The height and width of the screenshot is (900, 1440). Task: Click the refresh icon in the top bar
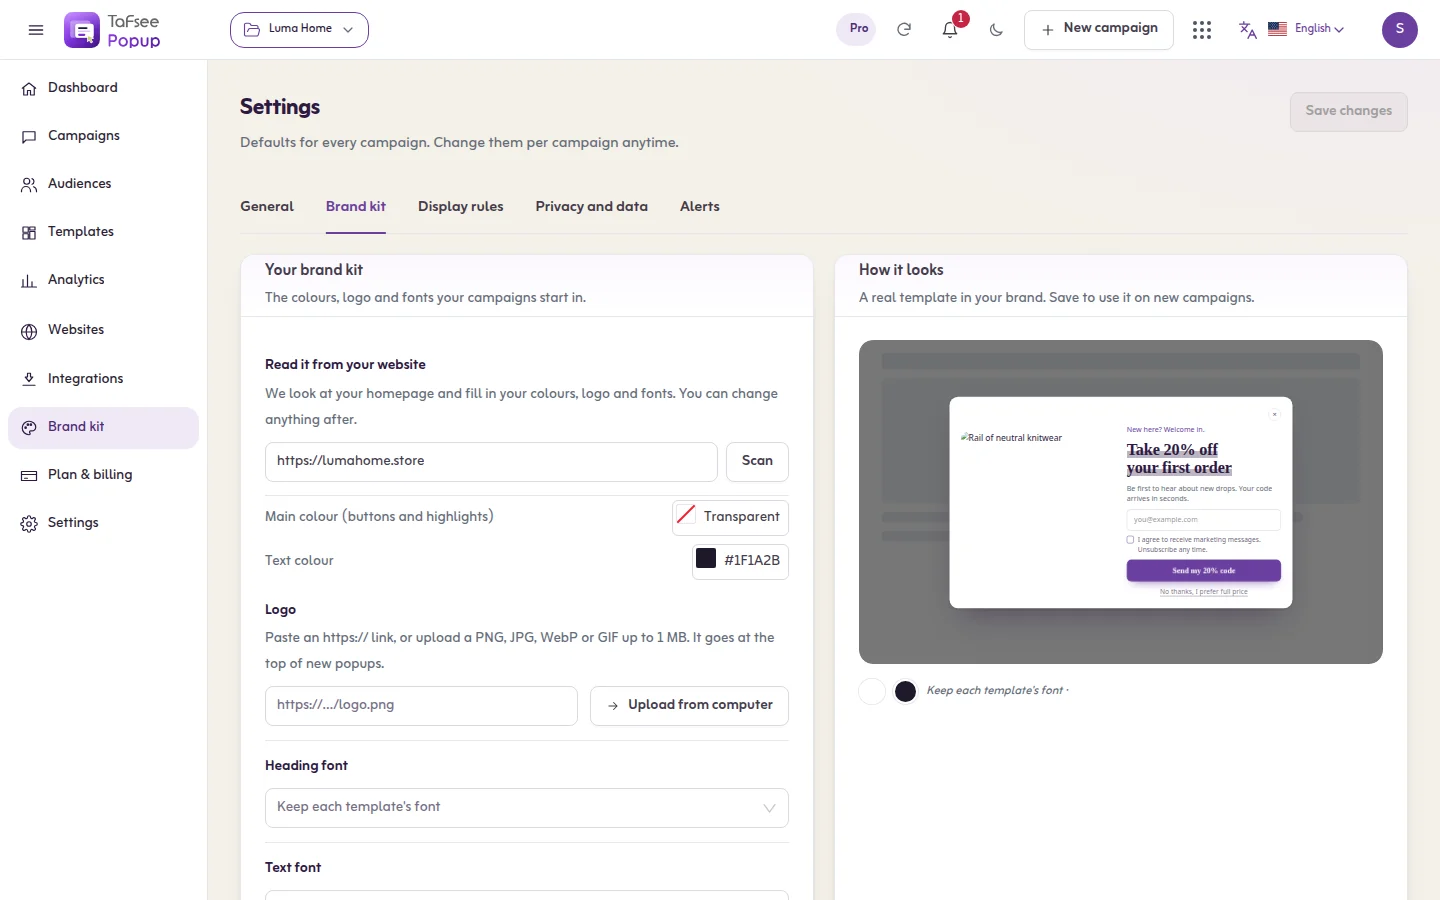(904, 30)
